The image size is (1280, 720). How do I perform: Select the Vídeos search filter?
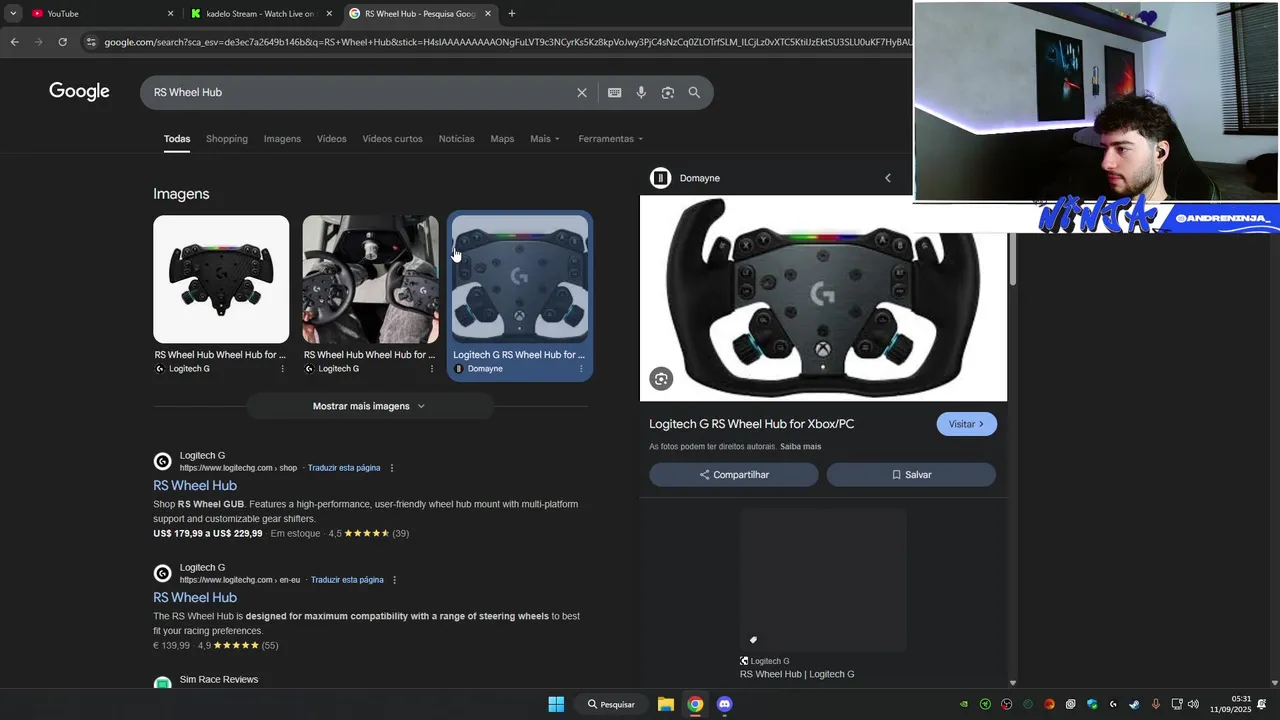pos(332,139)
